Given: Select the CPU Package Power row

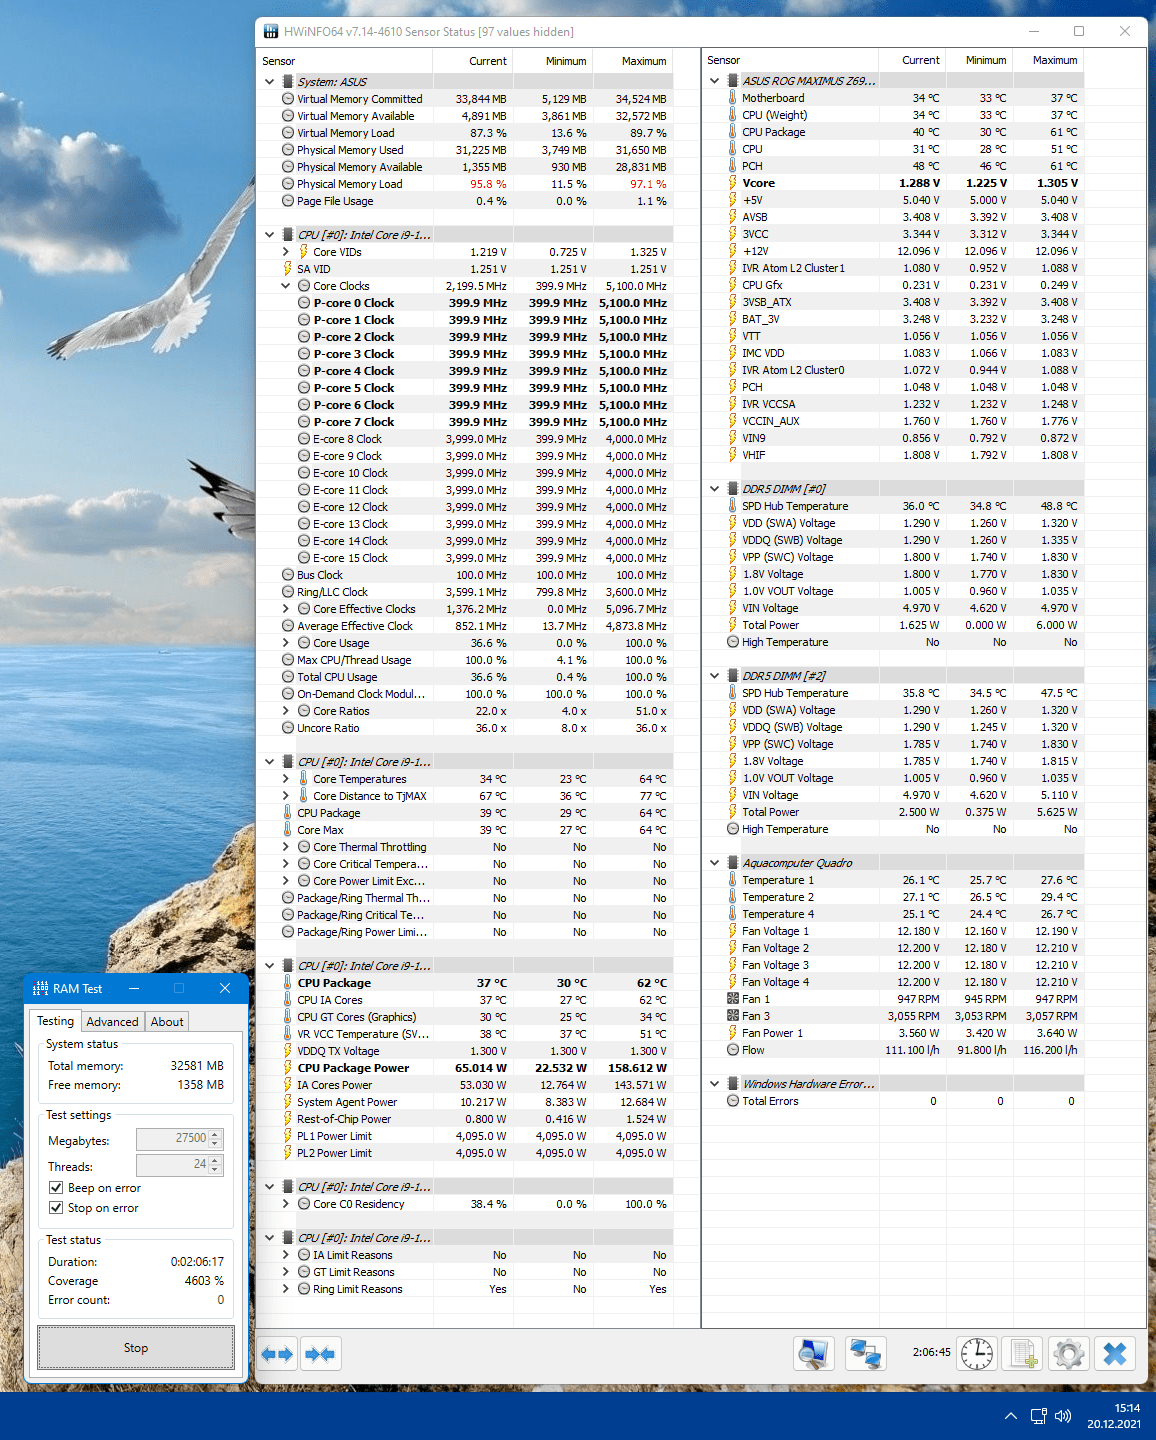Looking at the screenshot, I should (465, 1068).
